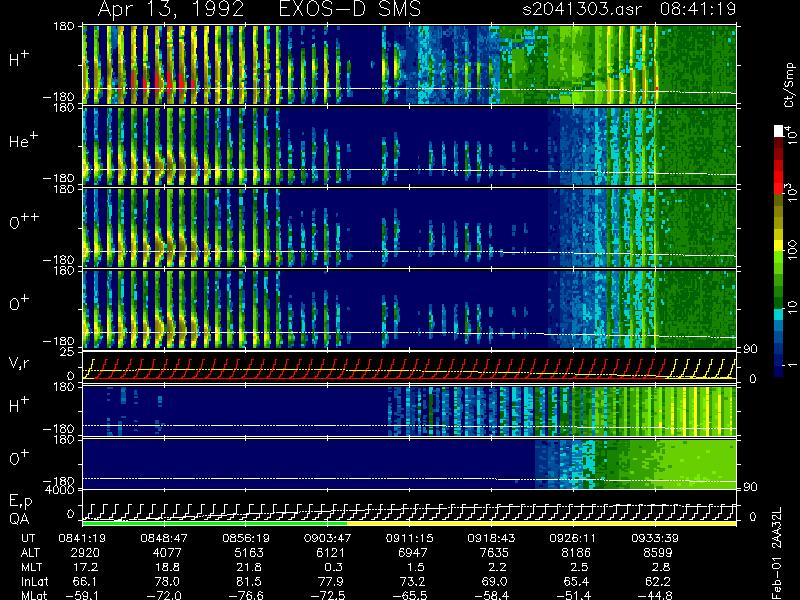The image size is (800, 600).
Task: Click the InLat value '81.5'
Action: tap(249, 581)
